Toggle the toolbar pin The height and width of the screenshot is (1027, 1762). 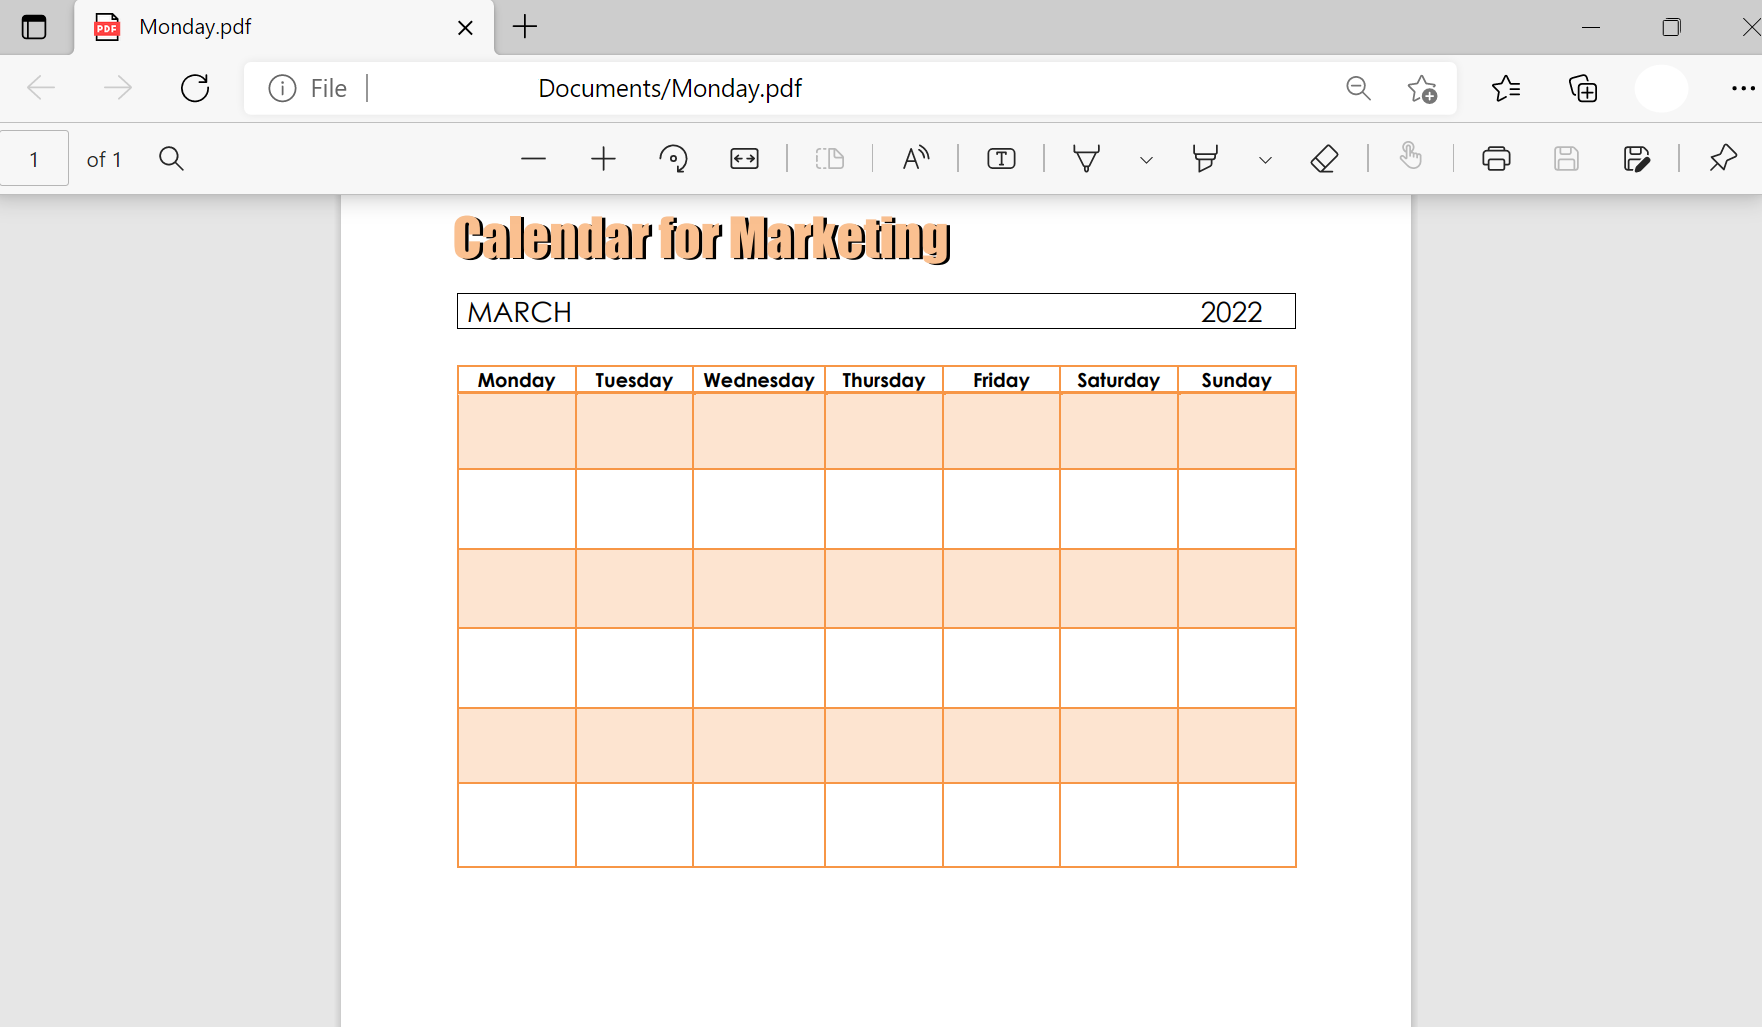[x=1722, y=158]
